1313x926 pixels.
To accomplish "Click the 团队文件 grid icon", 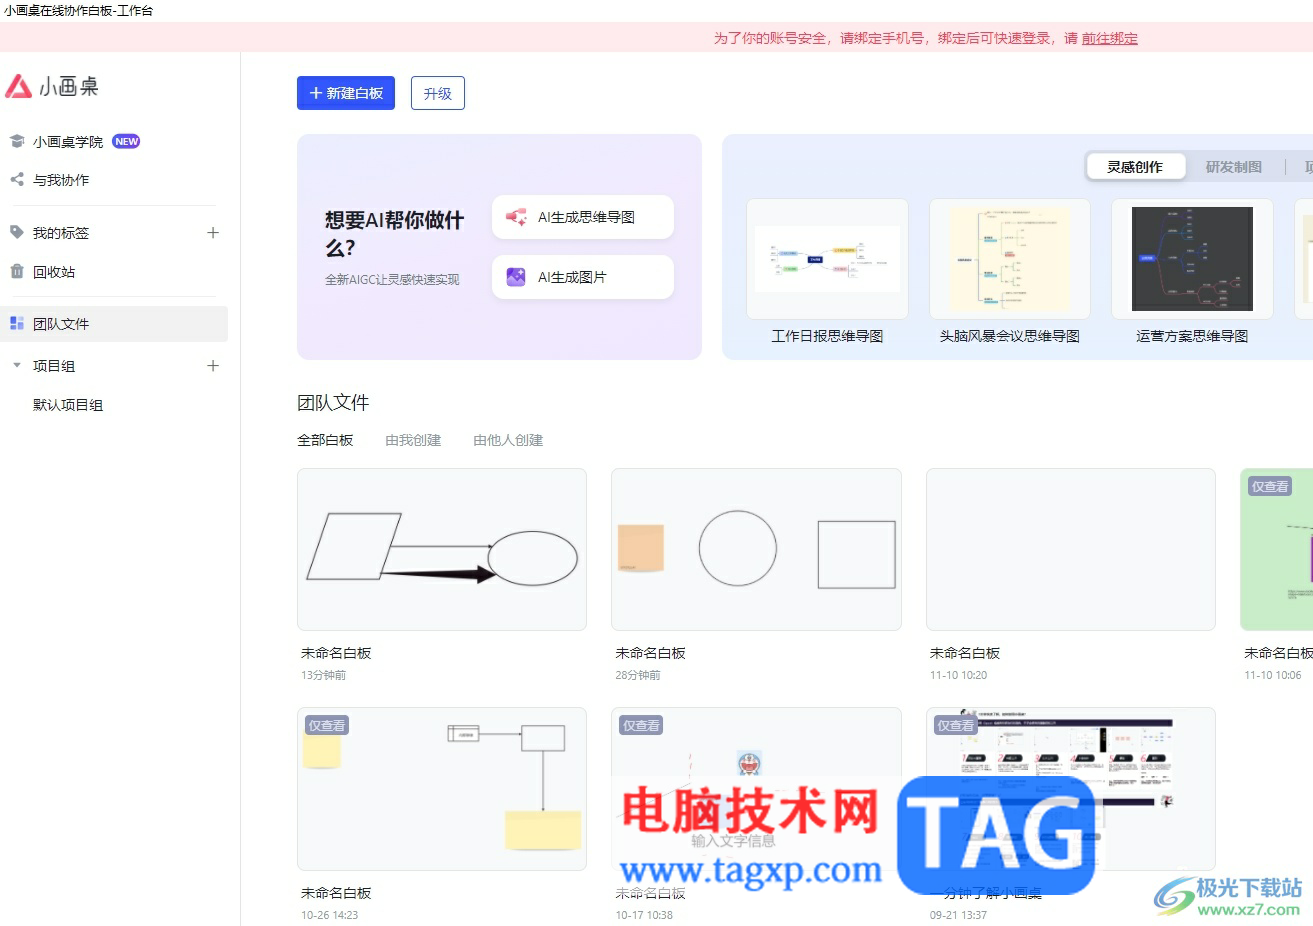I will coord(17,323).
